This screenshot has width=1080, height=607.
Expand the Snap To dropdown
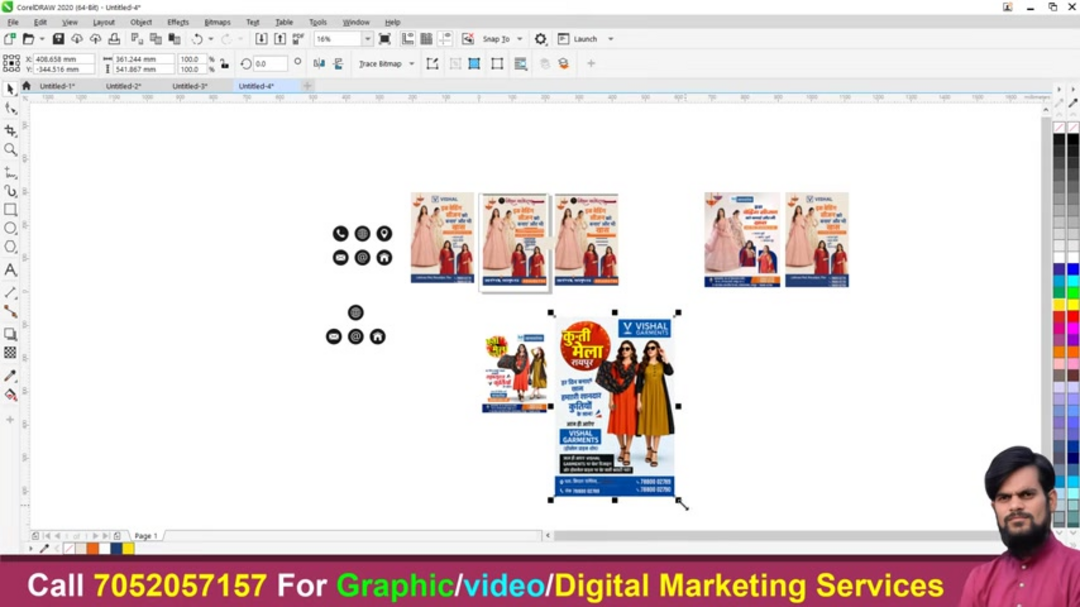click(519, 39)
